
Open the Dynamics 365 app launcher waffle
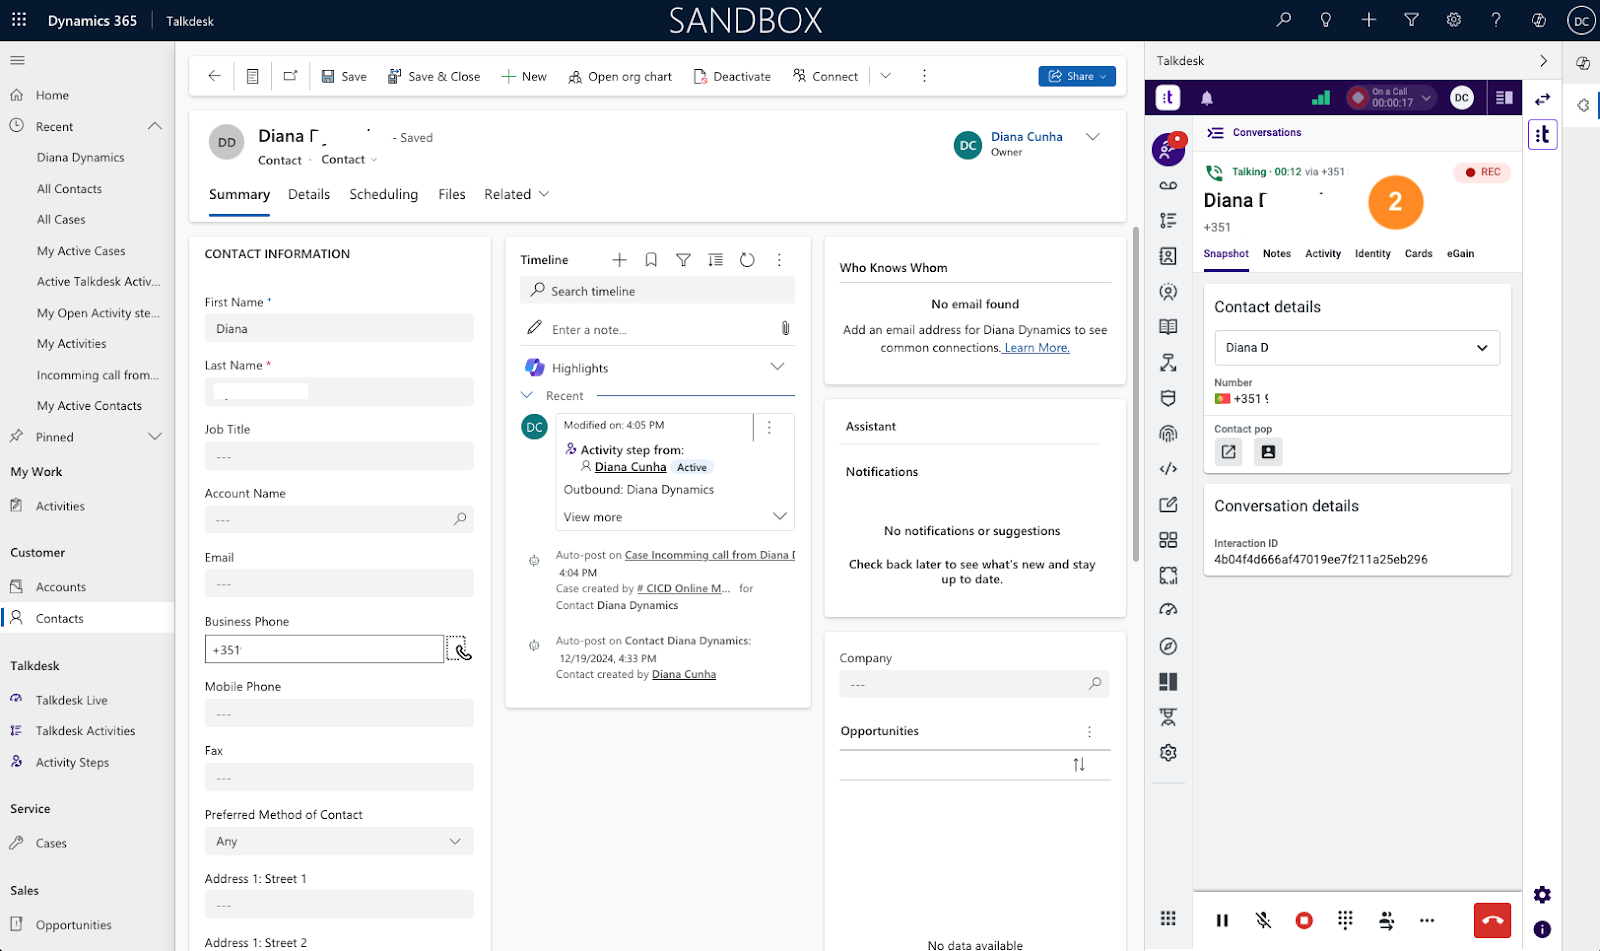[x=19, y=20]
